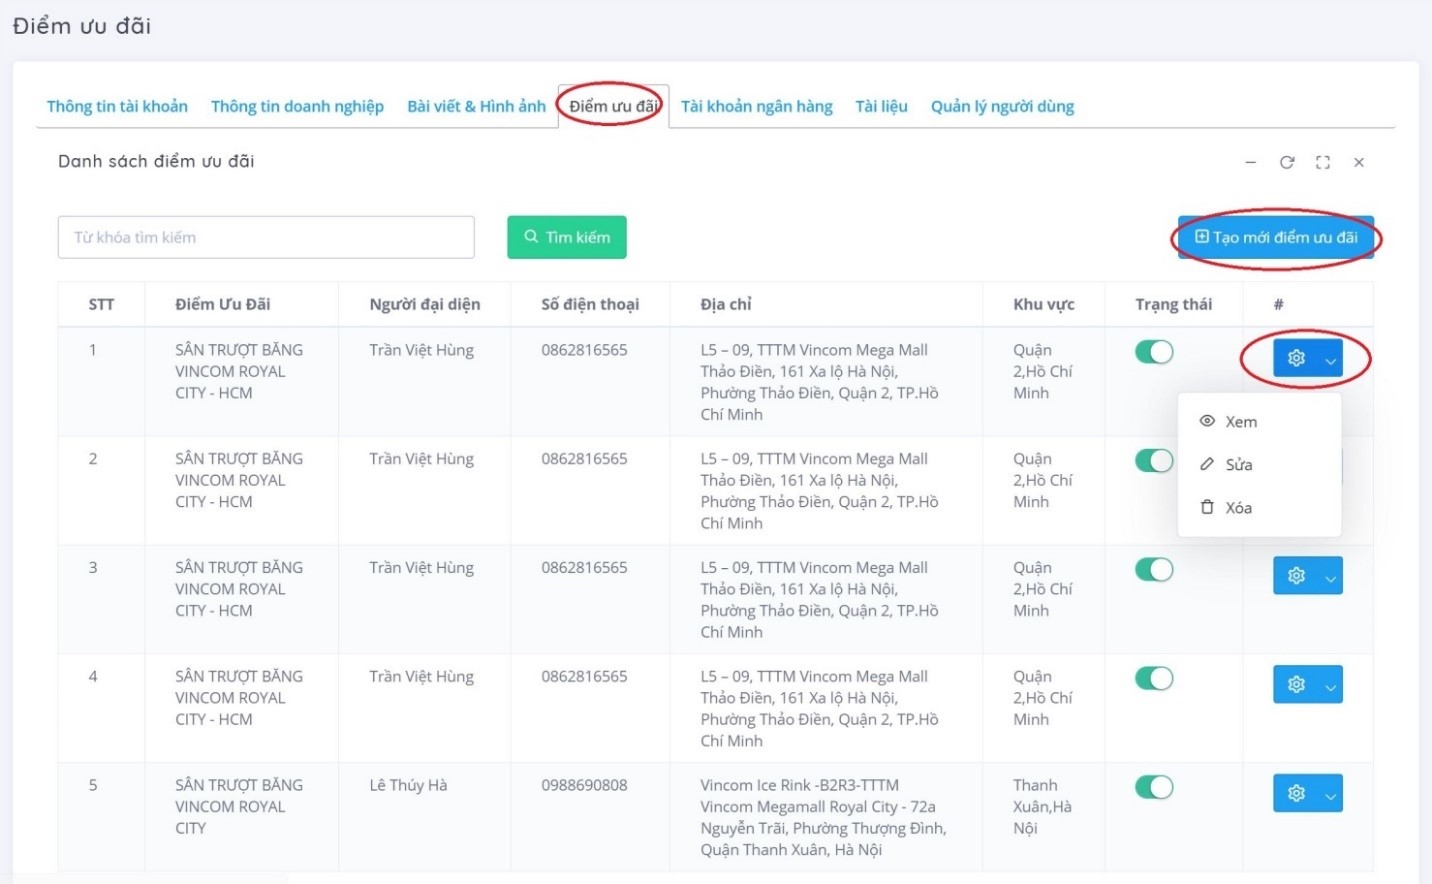The height and width of the screenshot is (884, 1432).
Task: Click the Từ khóa tìm kiếm search field
Action: [266, 237]
